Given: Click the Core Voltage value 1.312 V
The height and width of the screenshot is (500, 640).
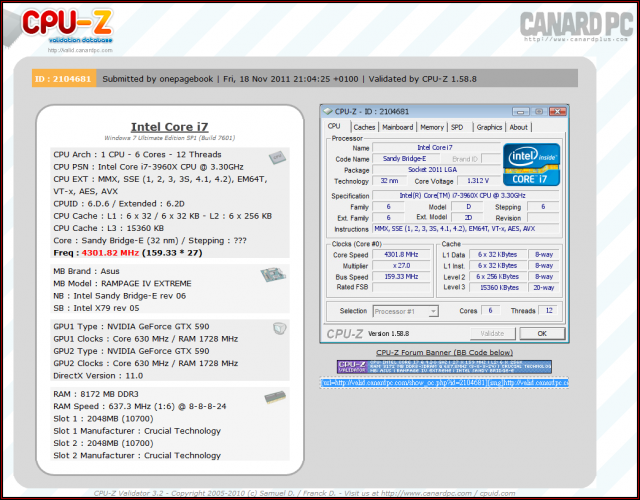Looking at the screenshot, I should pyautogui.click(x=478, y=180).
